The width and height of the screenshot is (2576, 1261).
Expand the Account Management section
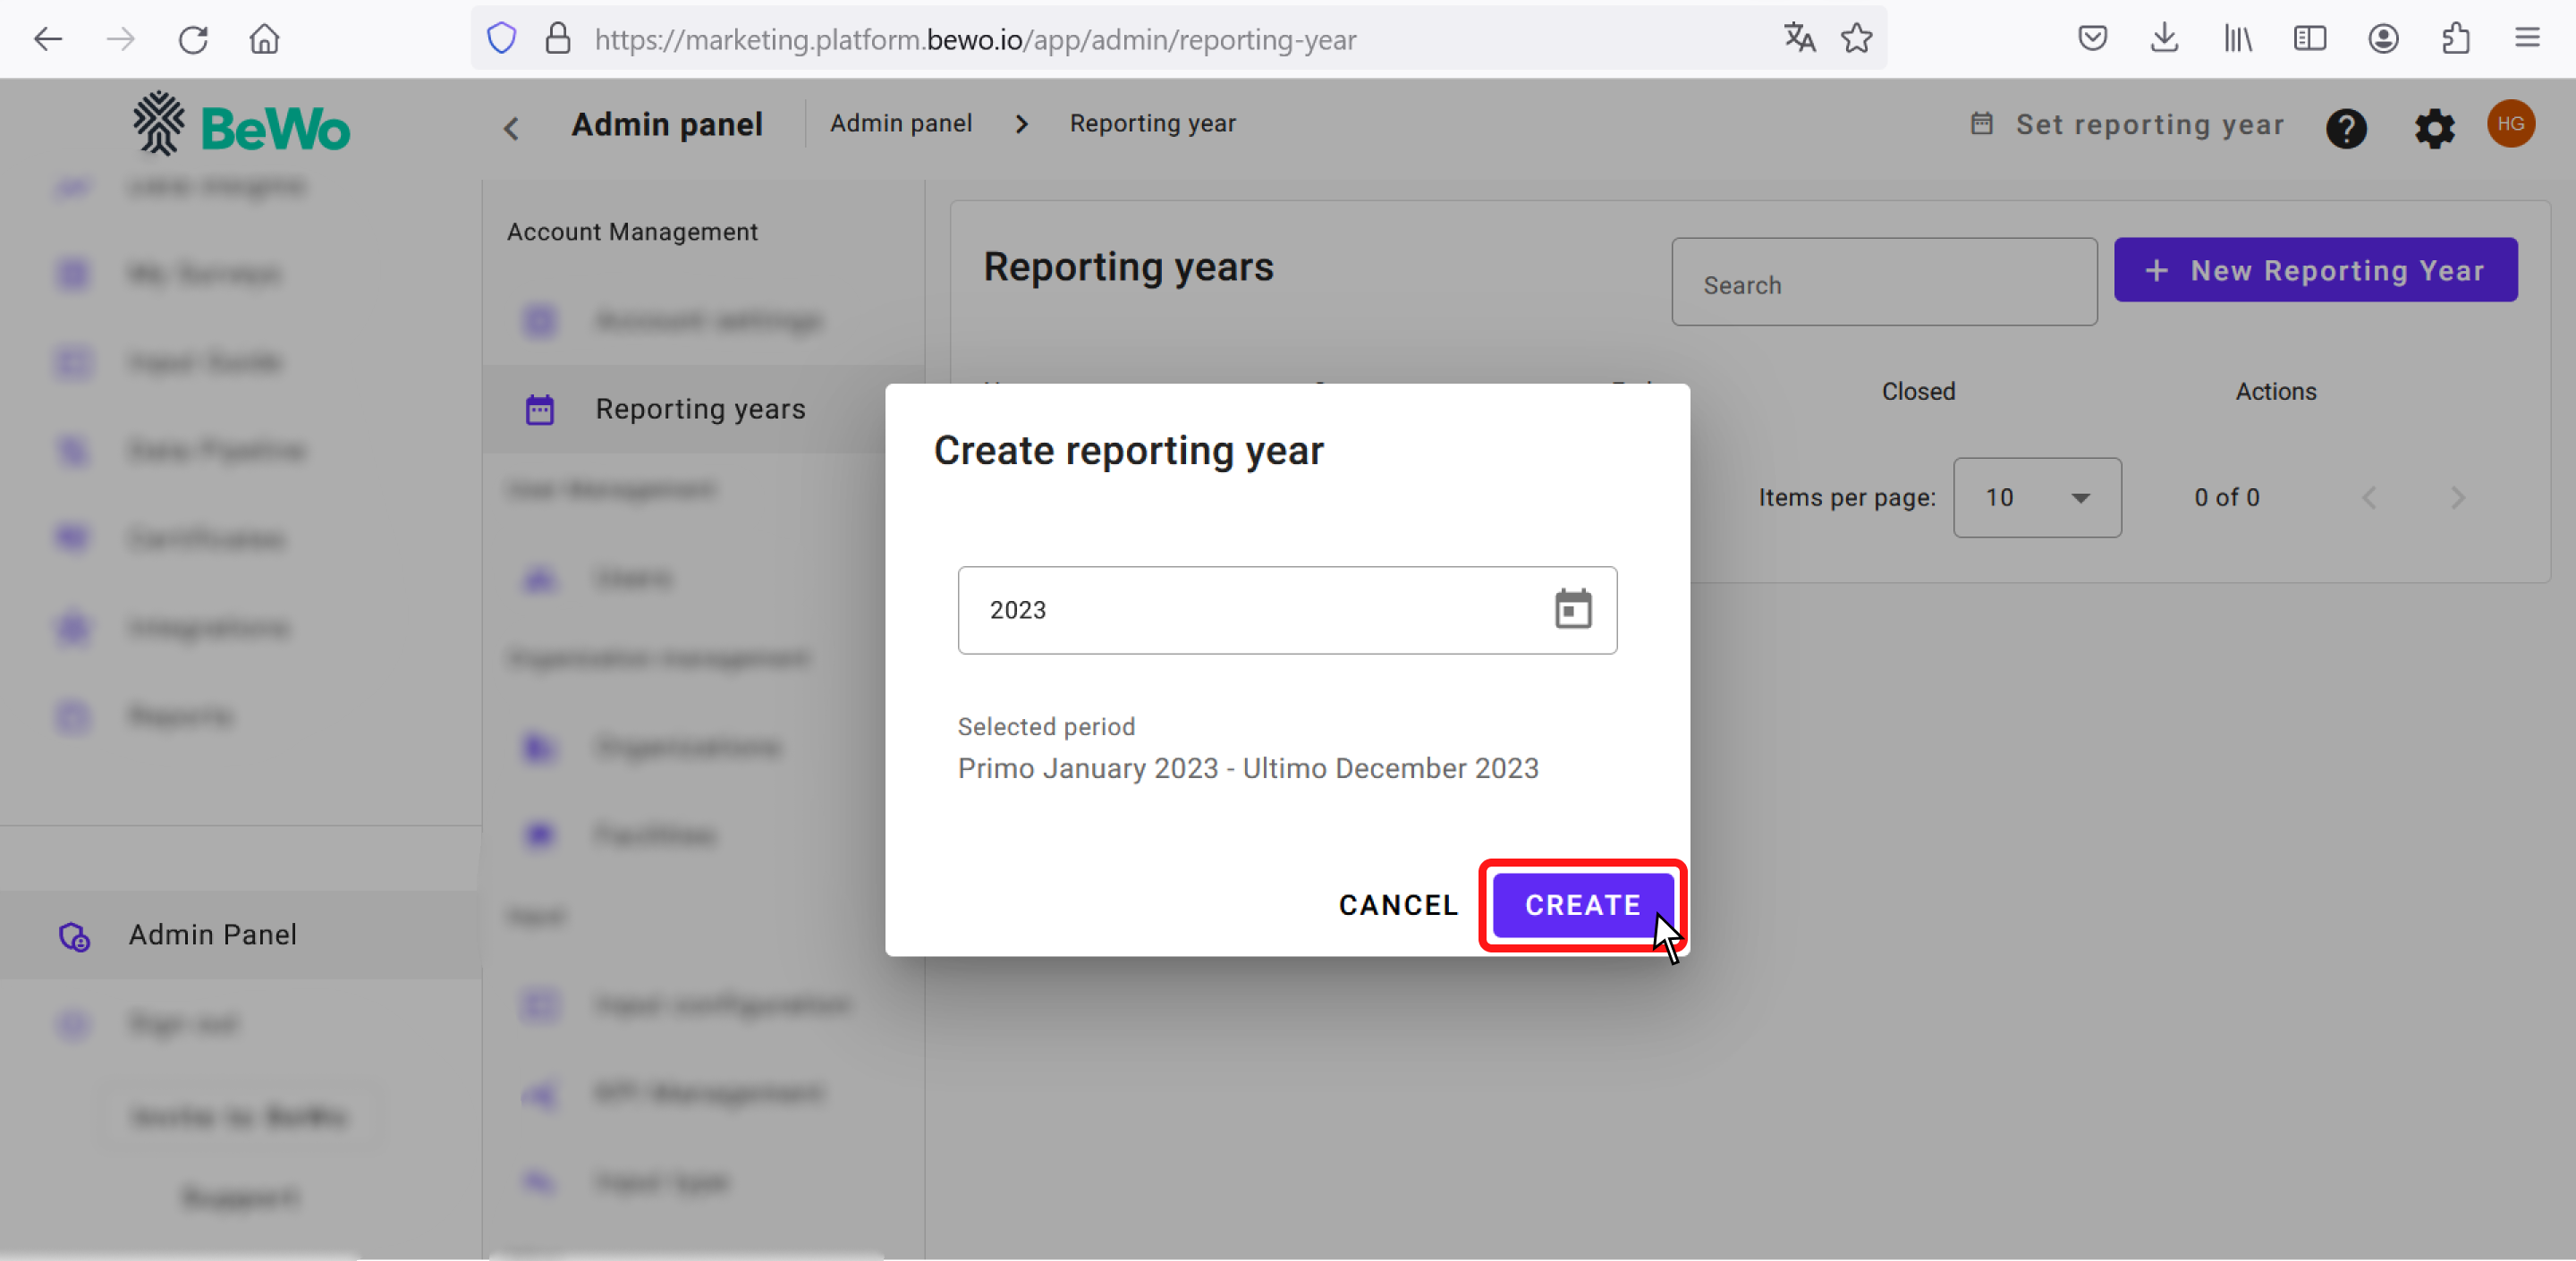[x=632, y=230]
